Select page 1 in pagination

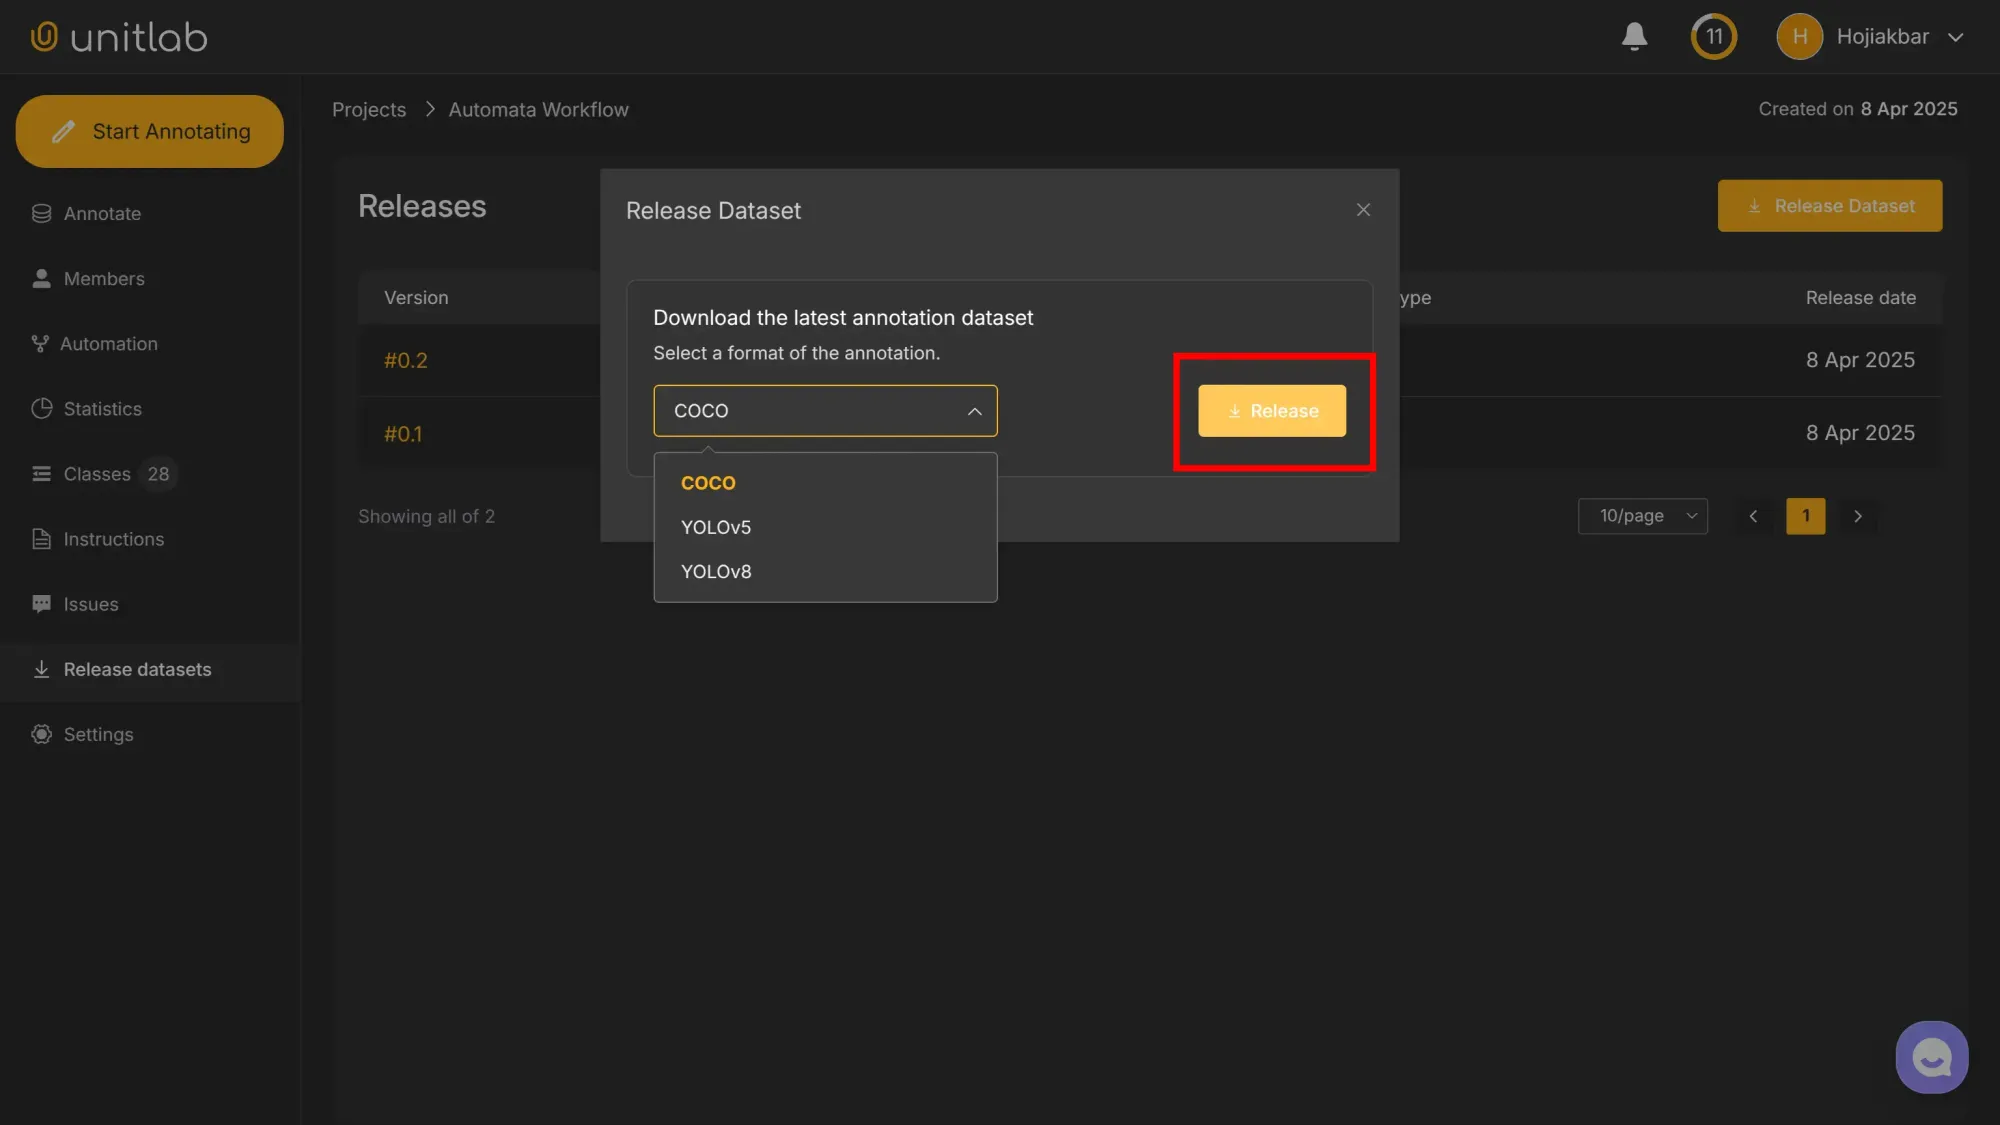[1805, 516]
